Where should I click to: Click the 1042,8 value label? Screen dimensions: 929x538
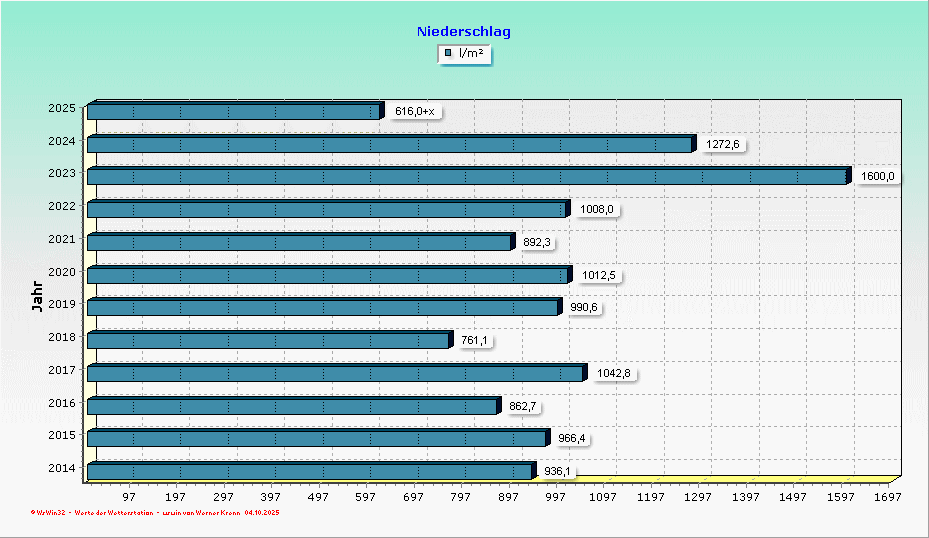click(614, 374)
